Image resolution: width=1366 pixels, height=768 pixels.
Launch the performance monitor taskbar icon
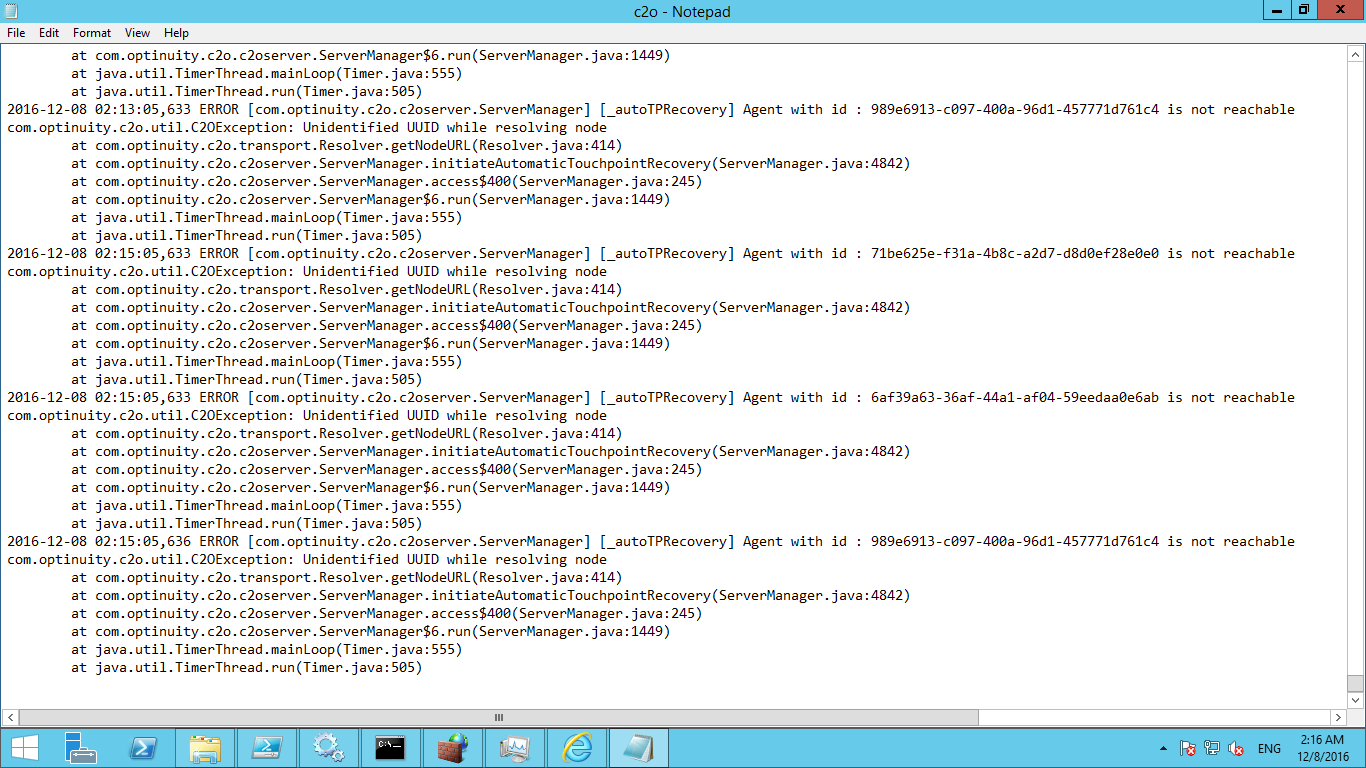[514, 748]
